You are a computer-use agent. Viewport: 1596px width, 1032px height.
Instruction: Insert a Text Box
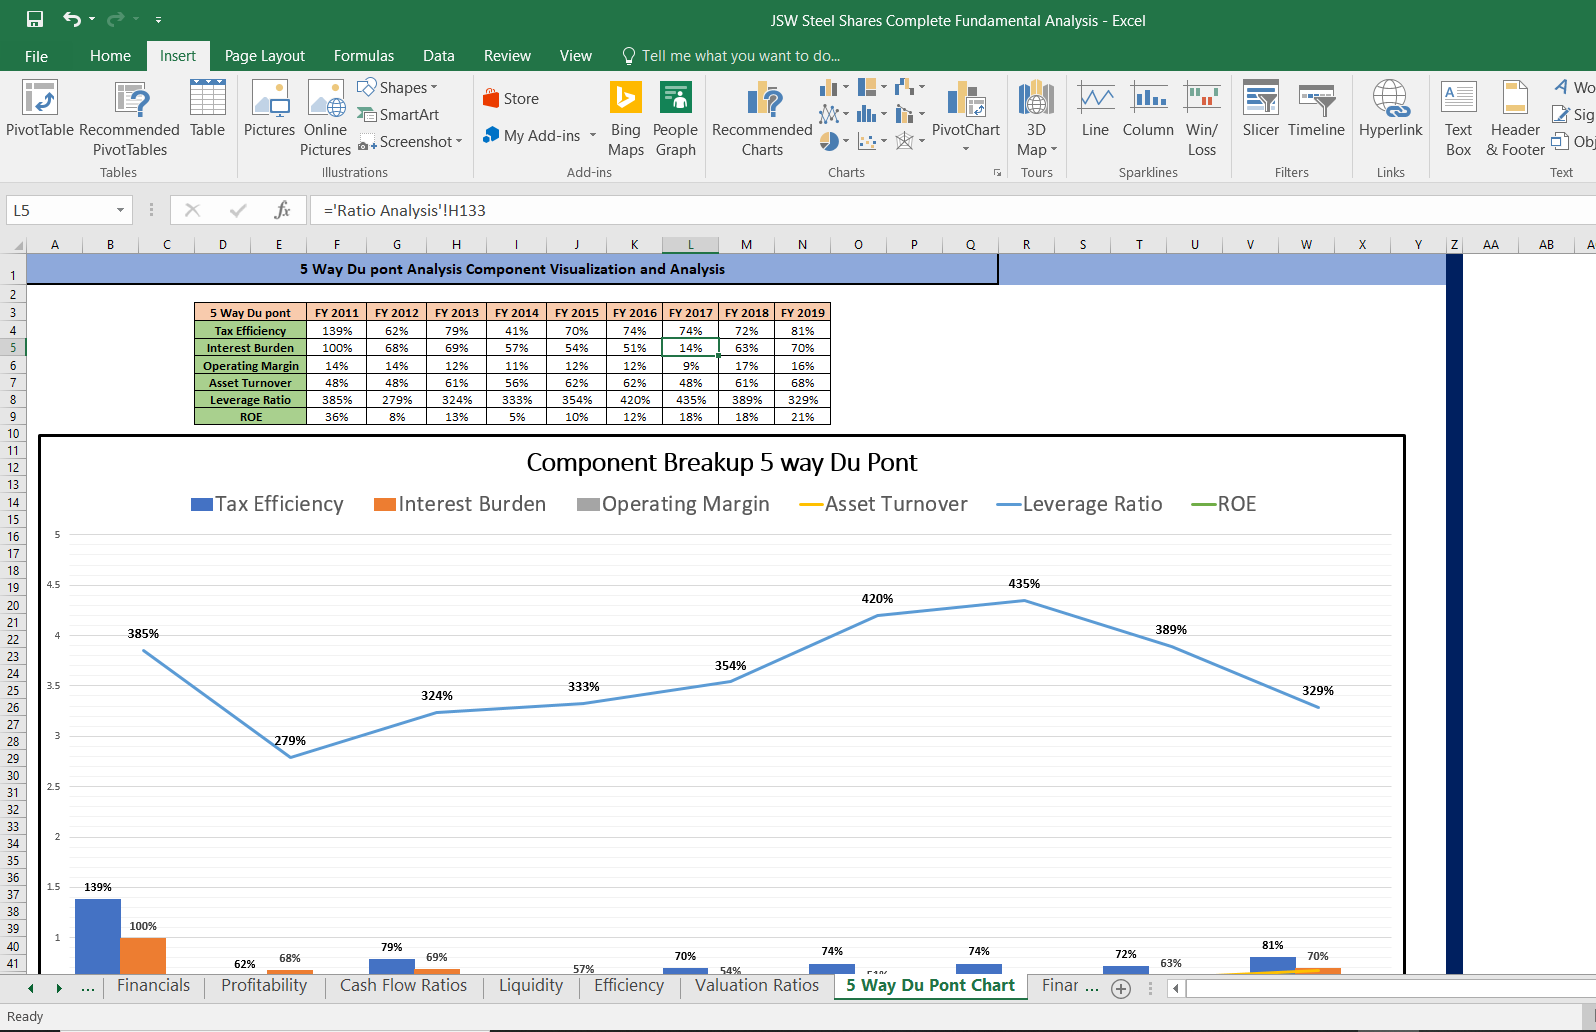pyautogui.click(x=1459, y=119)
